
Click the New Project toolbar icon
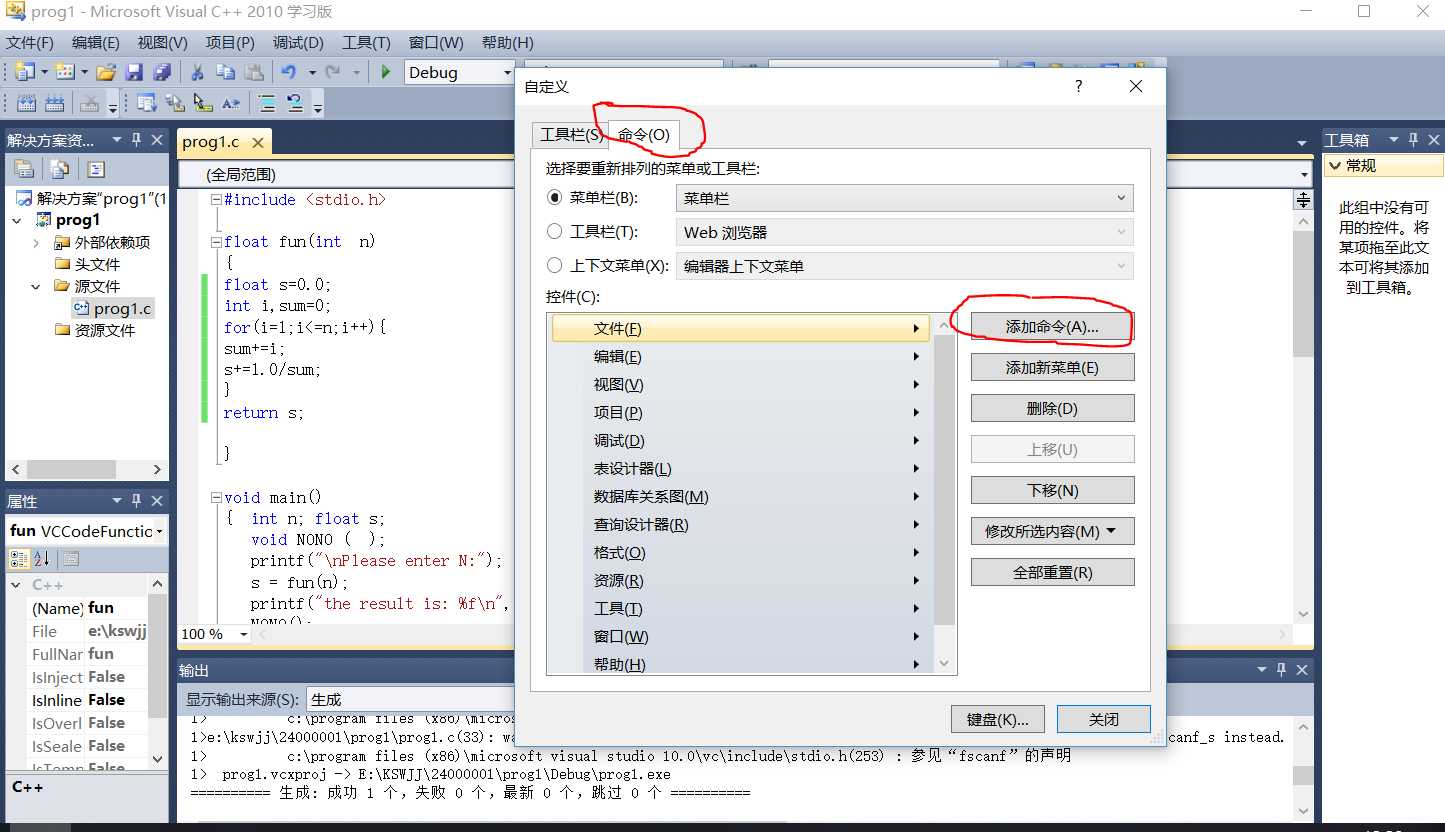25,72
